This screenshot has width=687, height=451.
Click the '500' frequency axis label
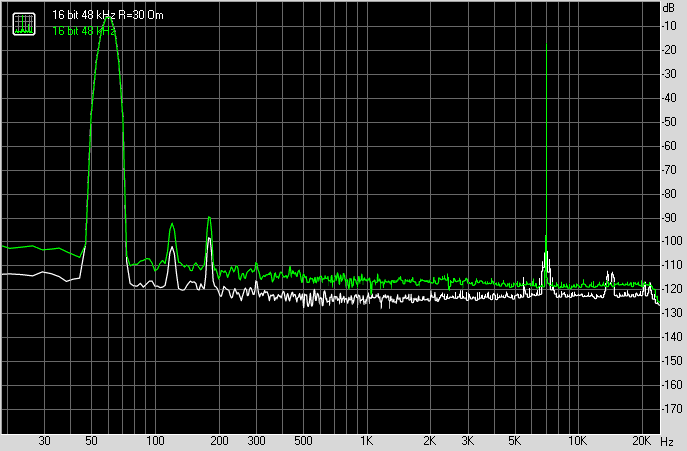[x=303, y=441]
